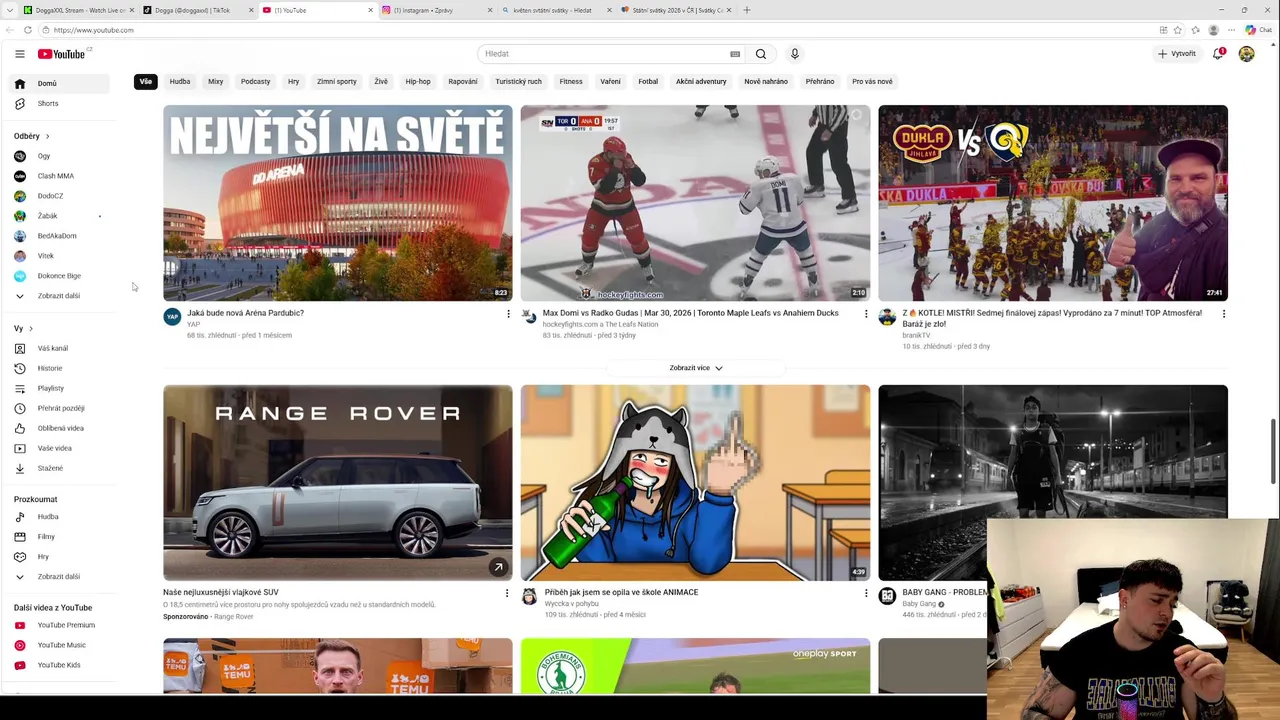The height and width of the screenshot is (720, 1280).
Task: Open options for KOTLE MISTŘI video
Action: [1224, 314]
